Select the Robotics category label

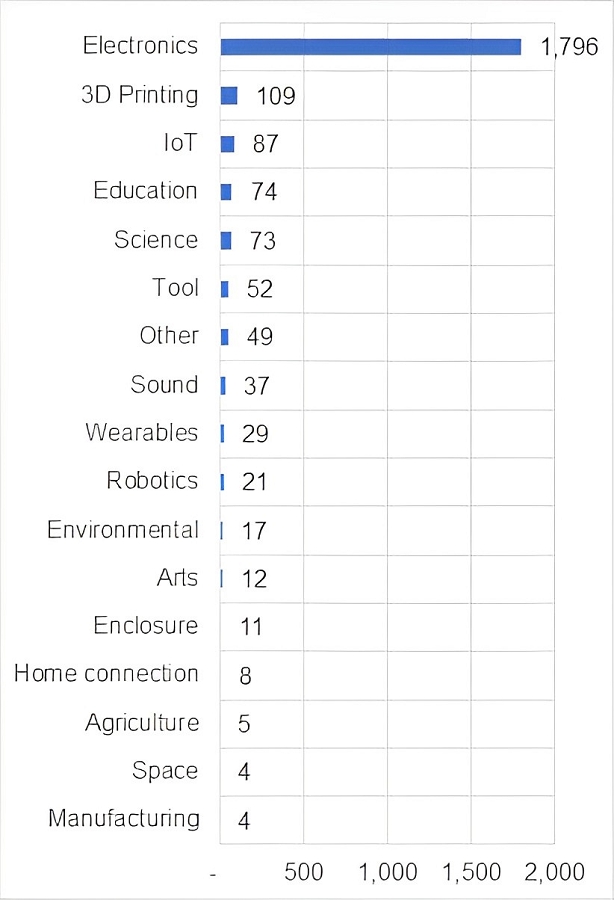click(152, 481)
